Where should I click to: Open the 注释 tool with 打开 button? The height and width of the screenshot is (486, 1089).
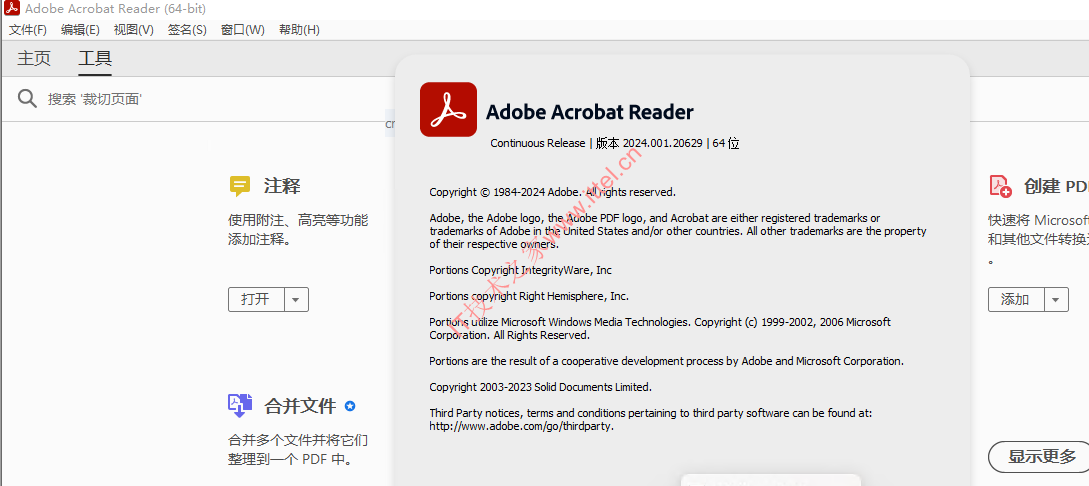point(256,299)
